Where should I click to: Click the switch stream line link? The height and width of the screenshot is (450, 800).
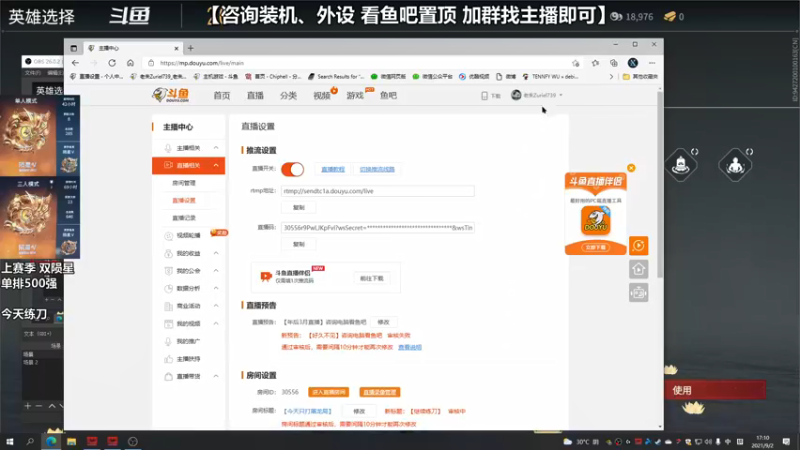[x=377, y=169]
